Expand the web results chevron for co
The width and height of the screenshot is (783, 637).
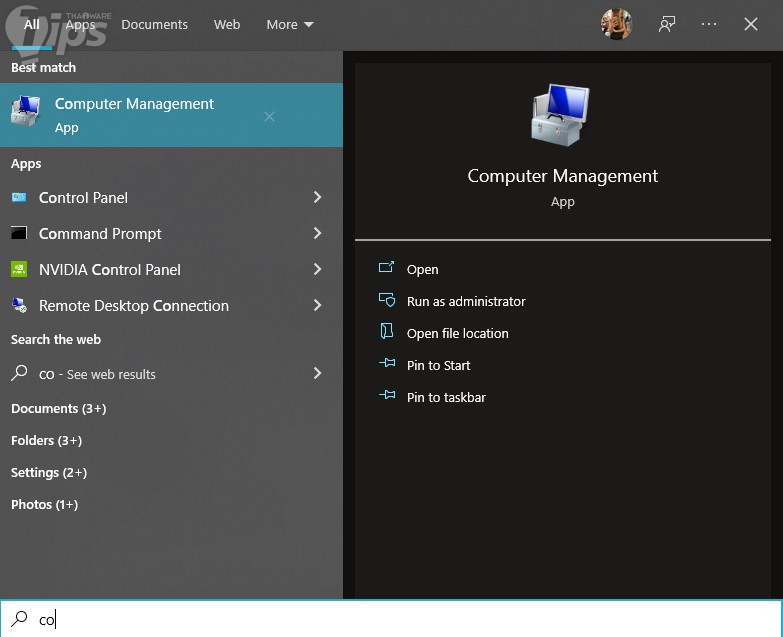(x=317, y=373)
